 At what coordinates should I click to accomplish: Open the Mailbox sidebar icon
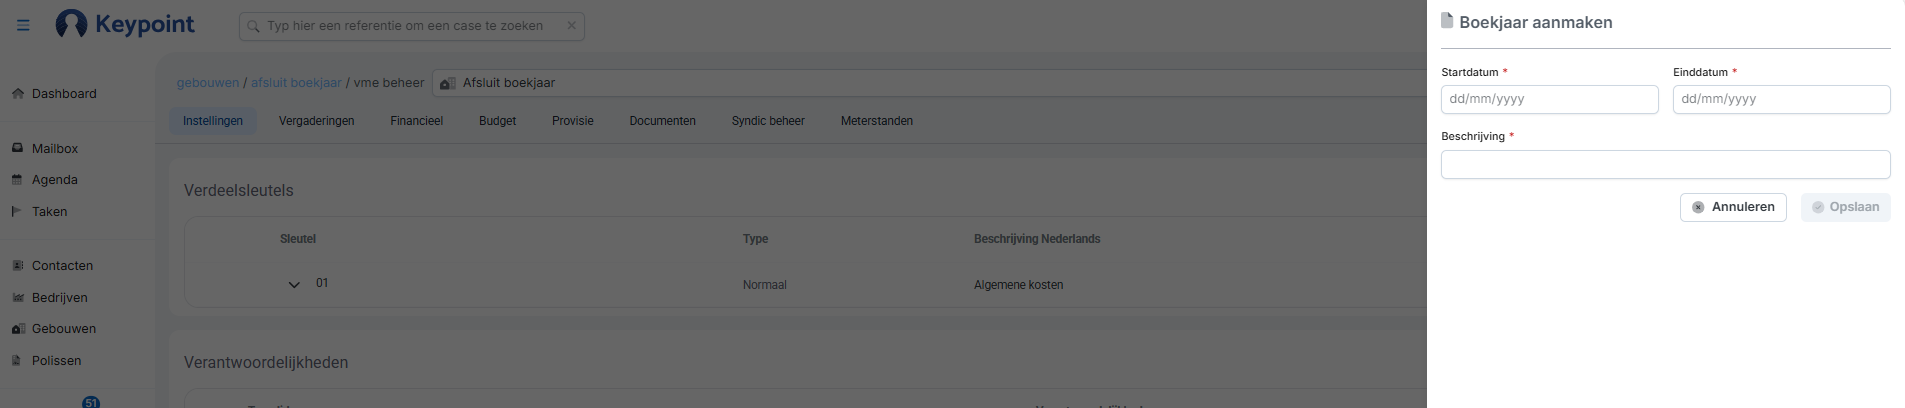(x=18, y=148)
